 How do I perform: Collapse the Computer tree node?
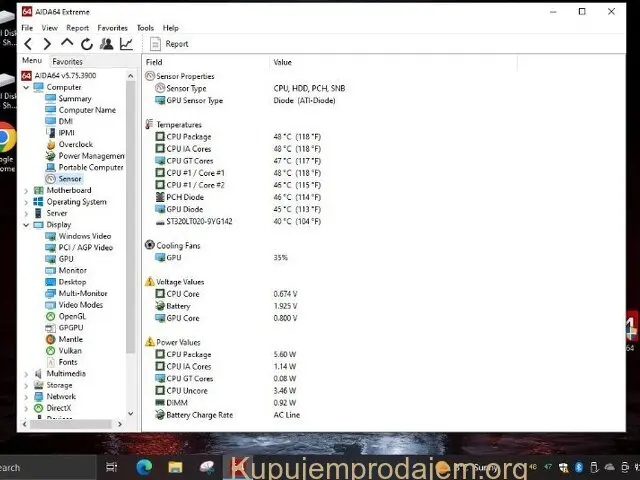[27, 87]
